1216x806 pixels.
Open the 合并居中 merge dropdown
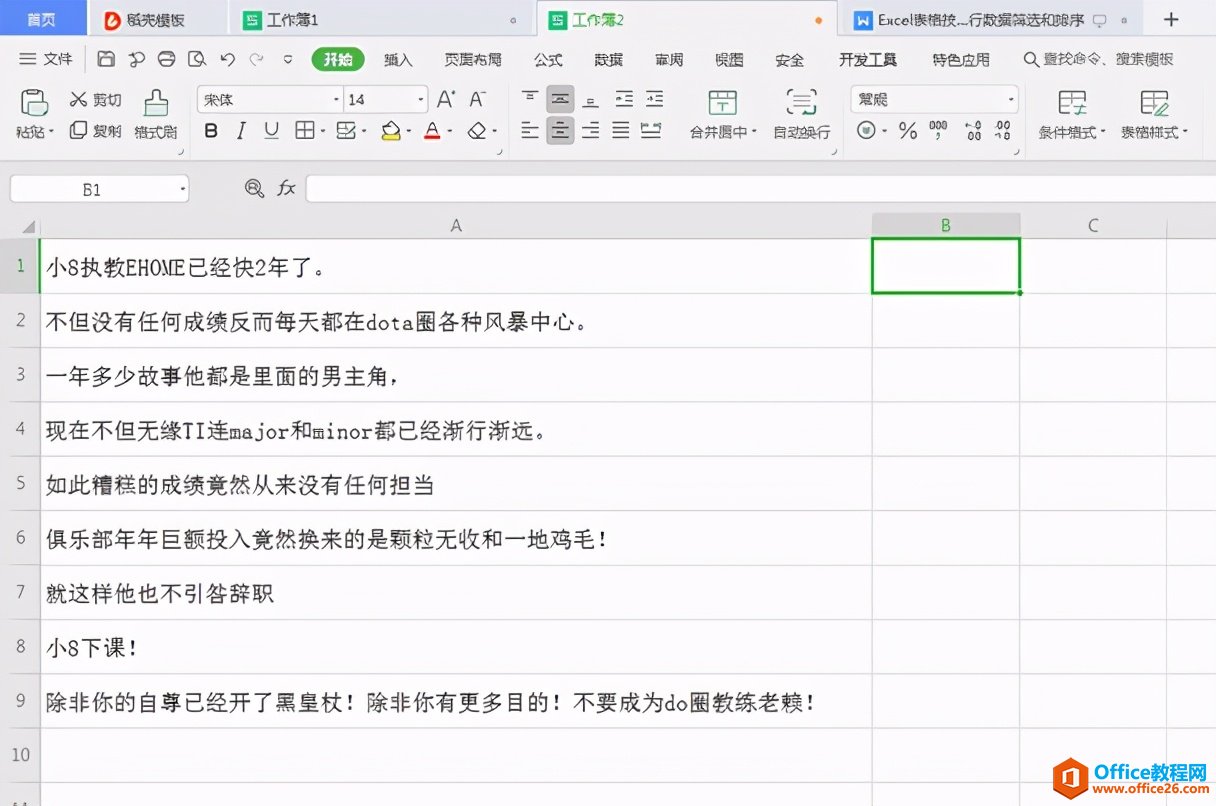[723, 132]
